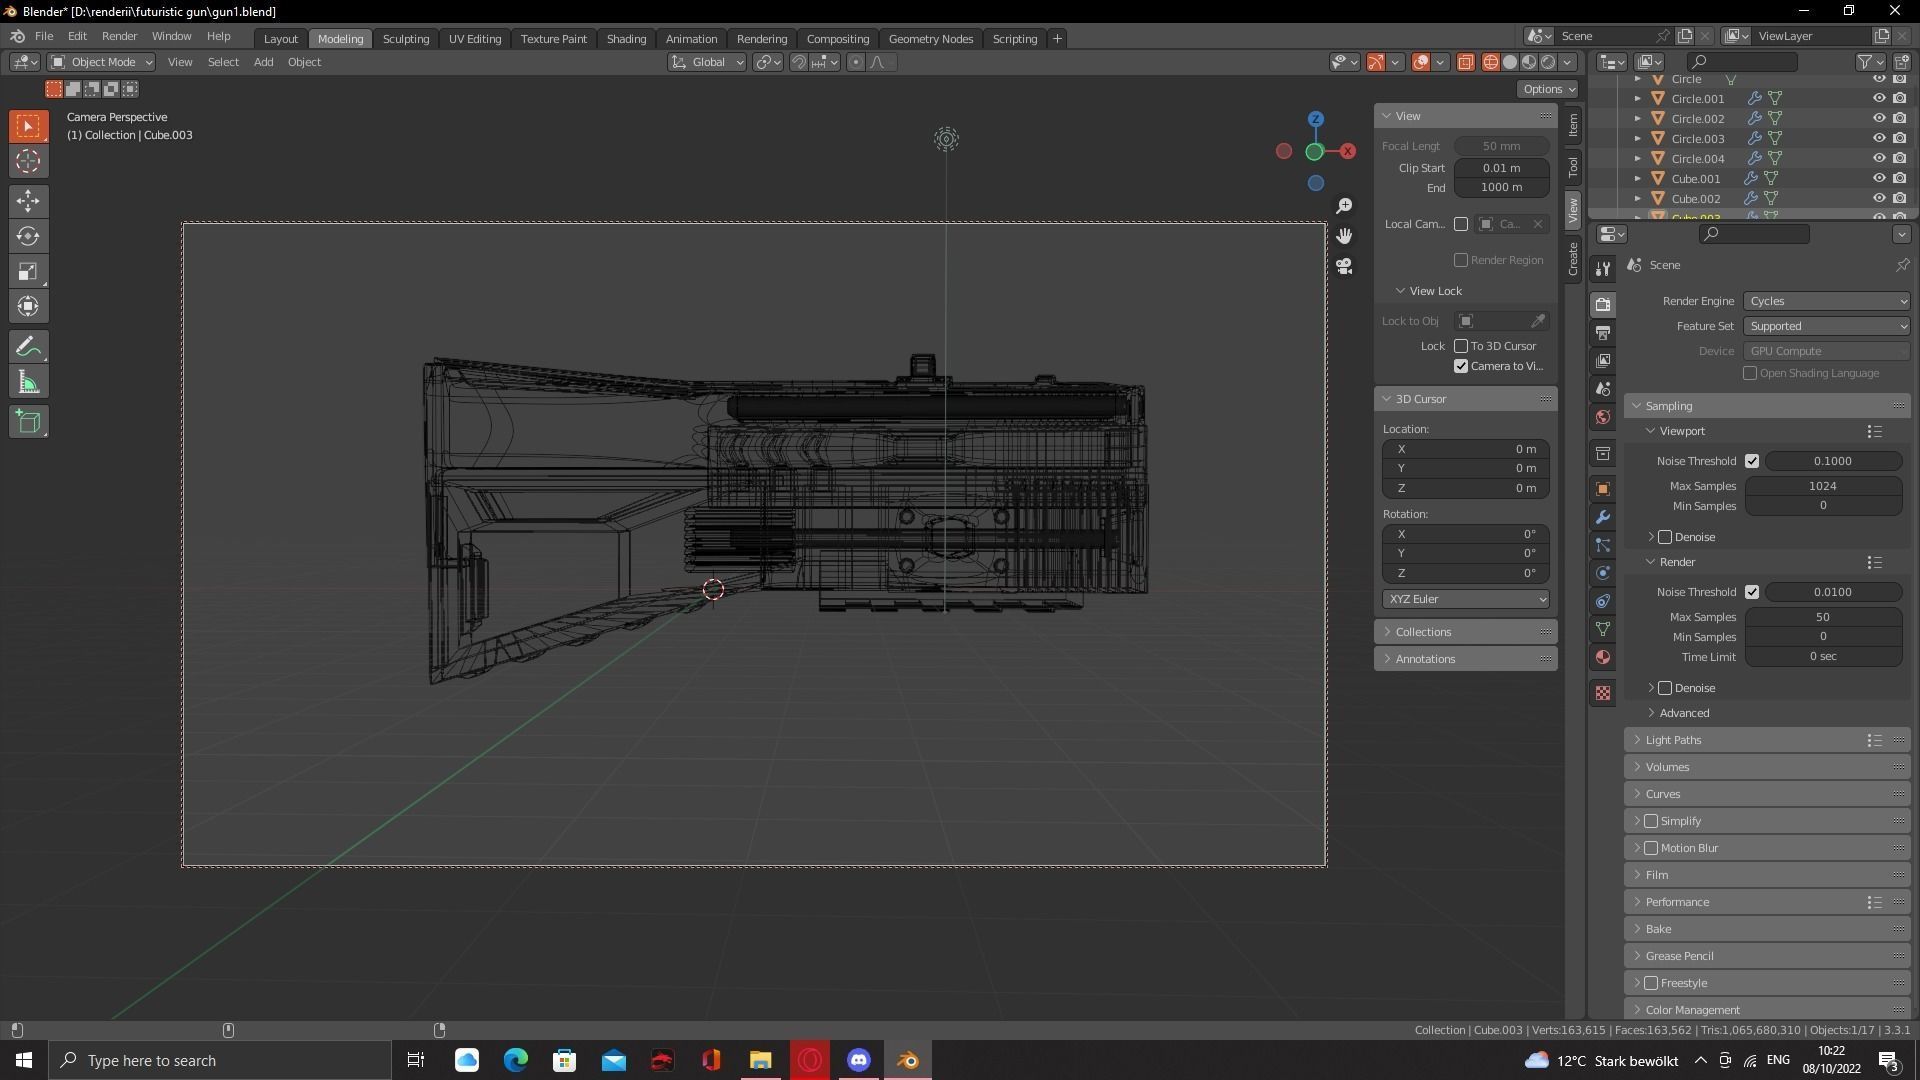Edit the Max Samples value field
The image size is (1920, 1080).
click(x=1823, y=486)
